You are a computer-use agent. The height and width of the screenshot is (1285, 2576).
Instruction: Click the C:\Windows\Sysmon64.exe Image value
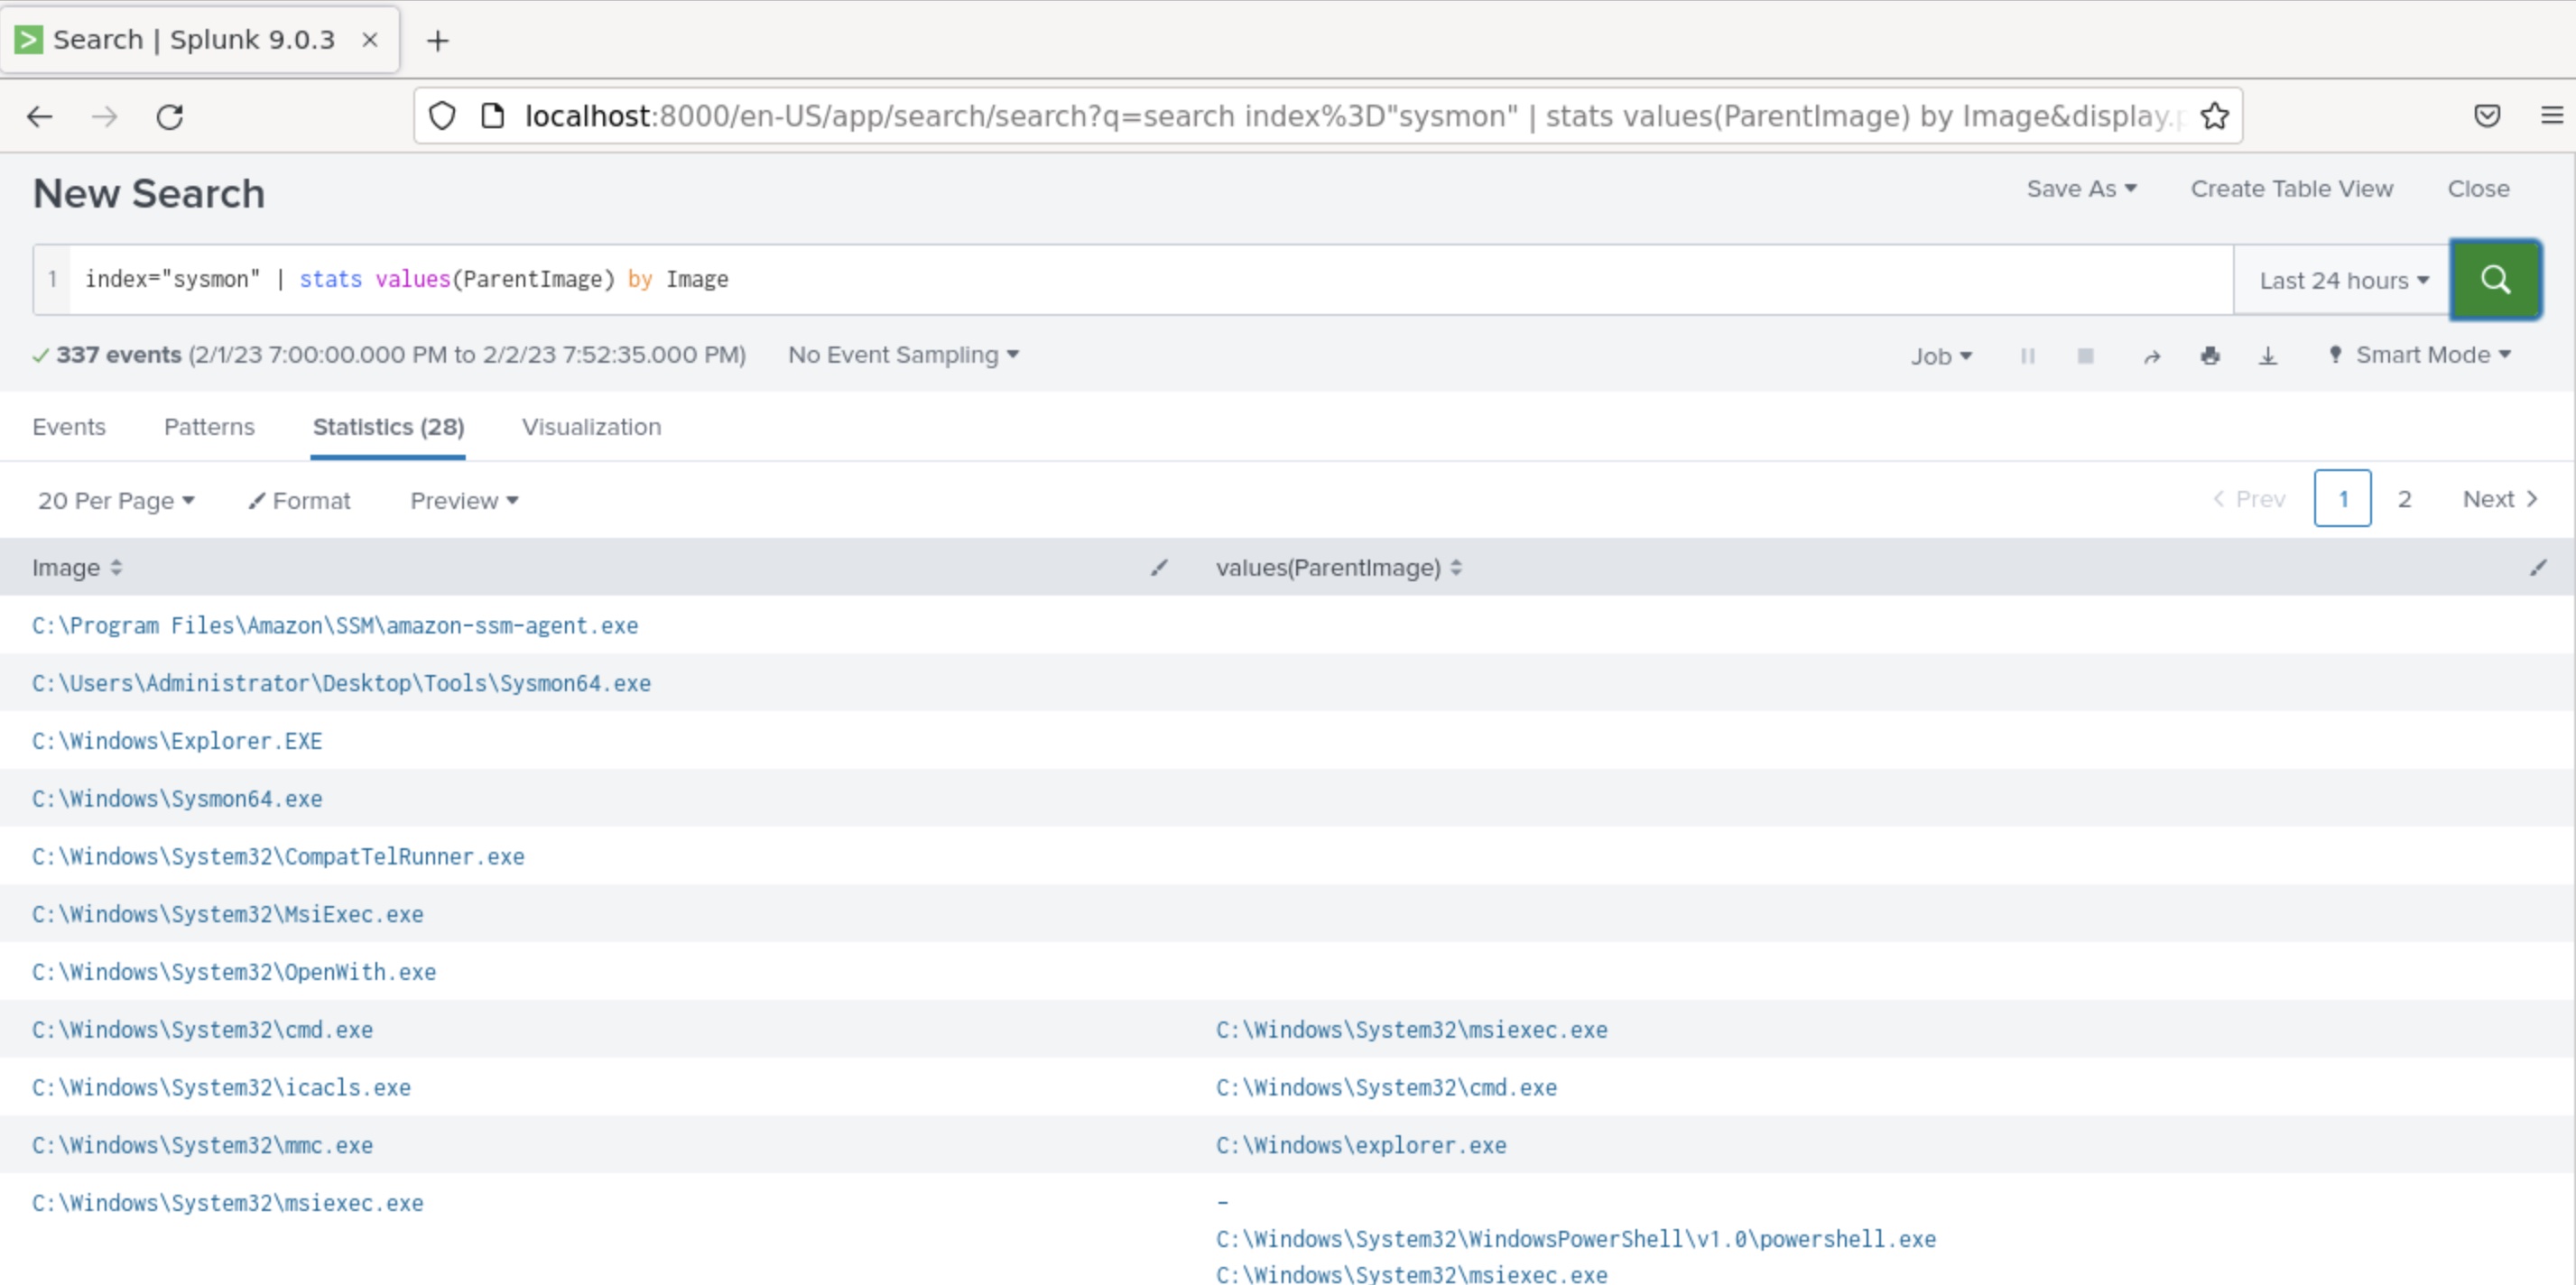(177, 799)
